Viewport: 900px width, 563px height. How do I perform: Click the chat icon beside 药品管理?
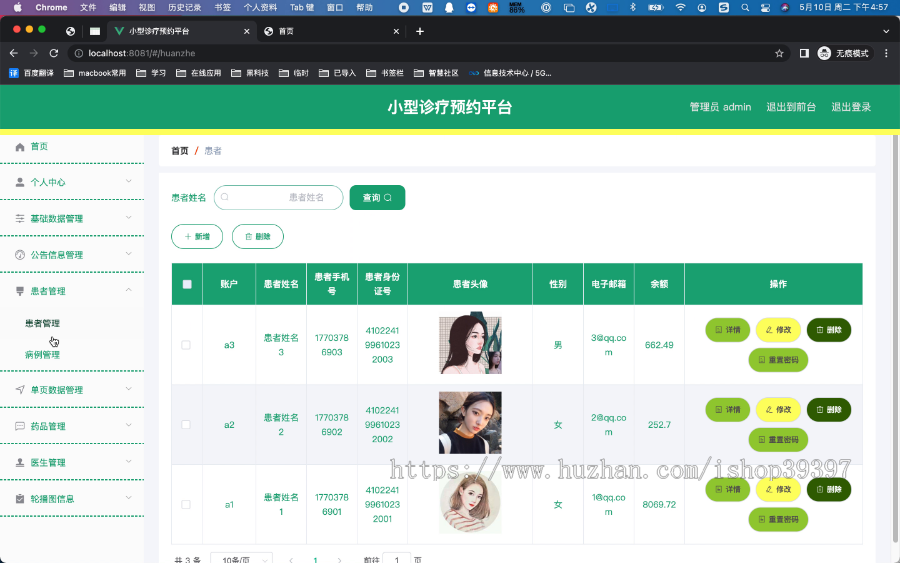20,426
